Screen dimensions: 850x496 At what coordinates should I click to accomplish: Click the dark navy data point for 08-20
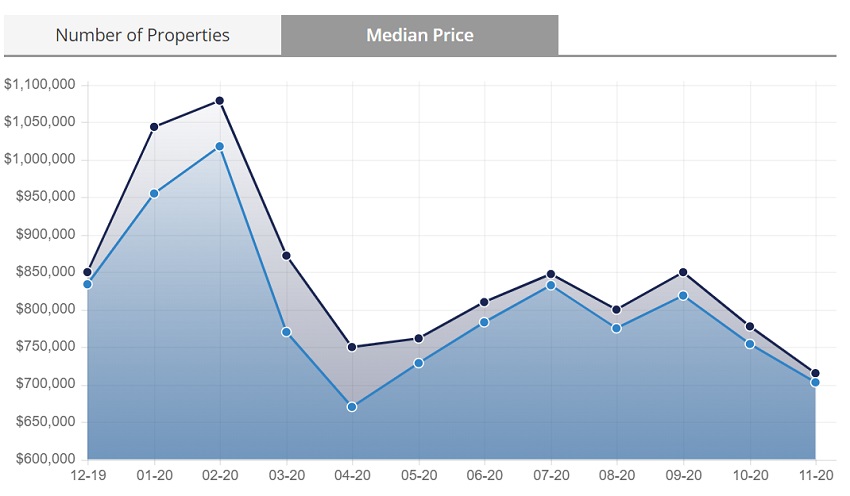[x=617, y=310]
